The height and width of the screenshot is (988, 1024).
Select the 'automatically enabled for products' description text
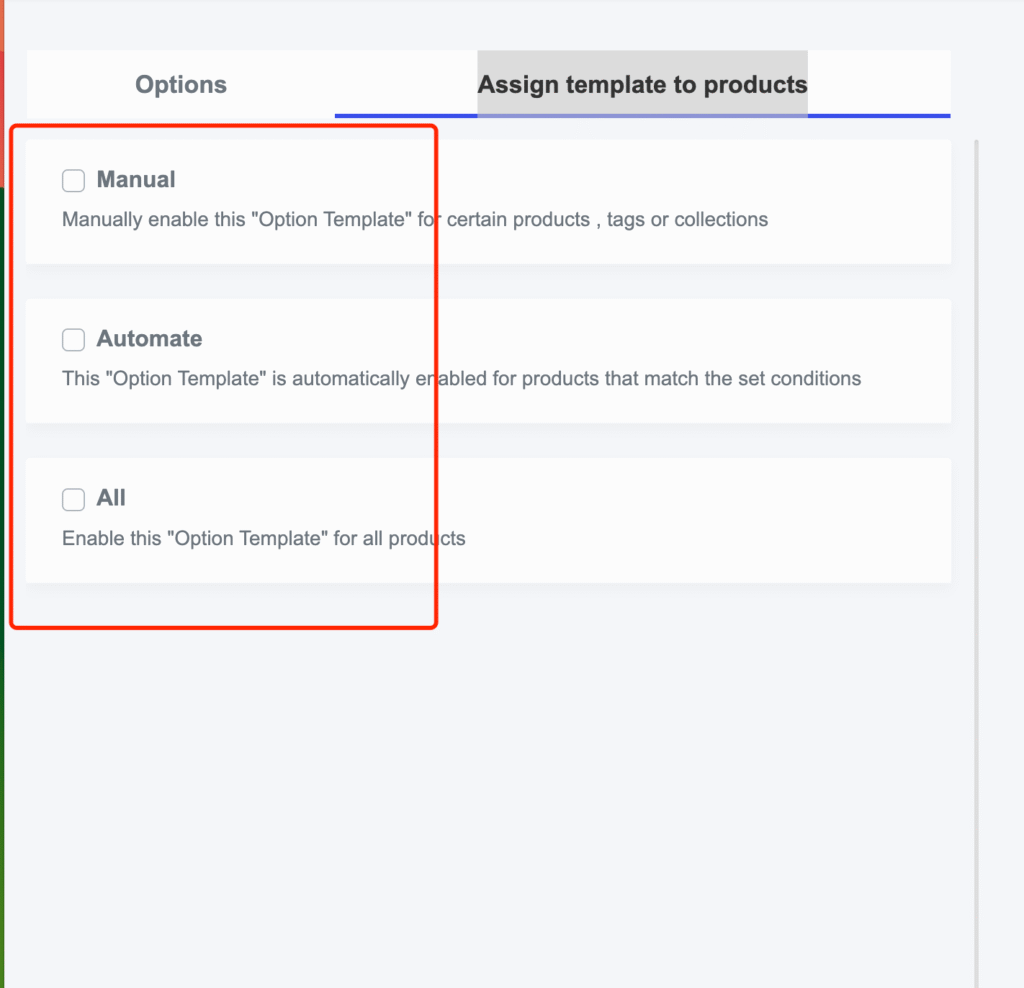tap(461, 379)
